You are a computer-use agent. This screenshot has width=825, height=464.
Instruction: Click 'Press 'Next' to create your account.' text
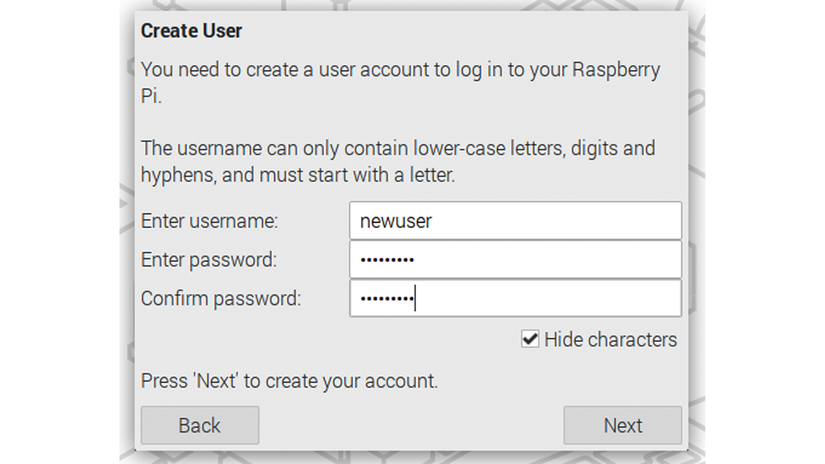click(x=289, y=381)
